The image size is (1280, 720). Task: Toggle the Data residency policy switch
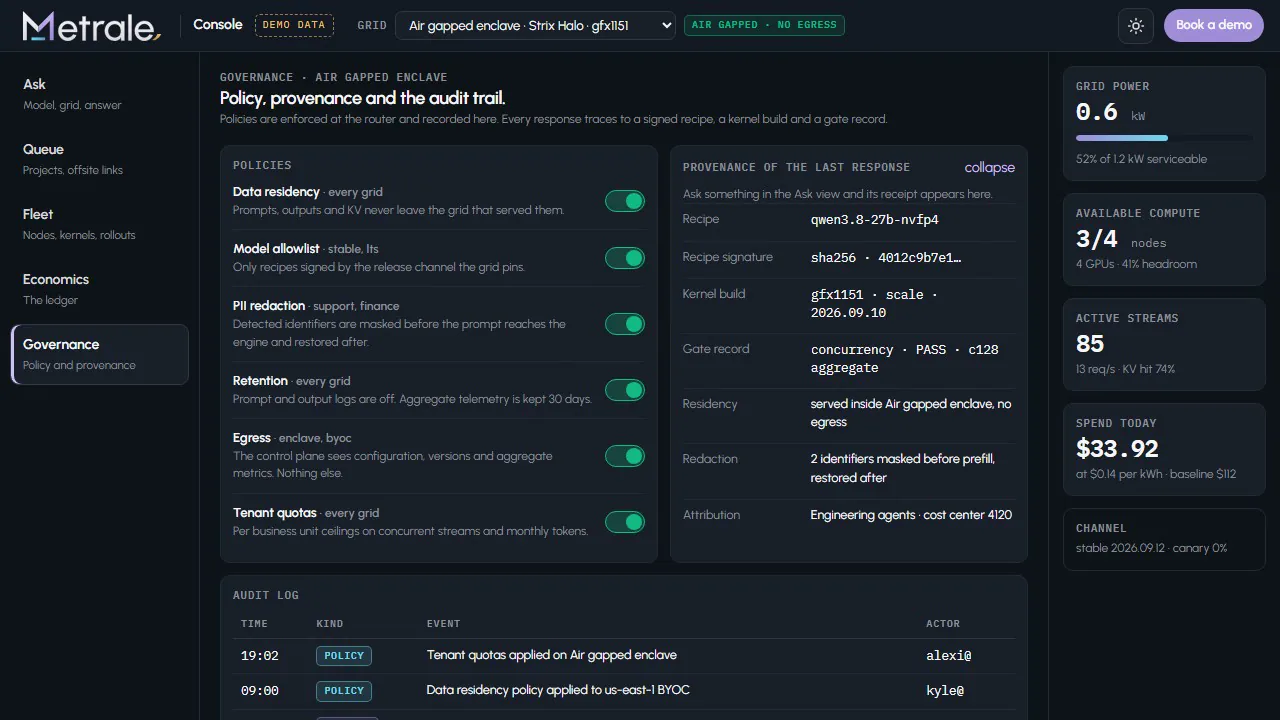[625, 201]
